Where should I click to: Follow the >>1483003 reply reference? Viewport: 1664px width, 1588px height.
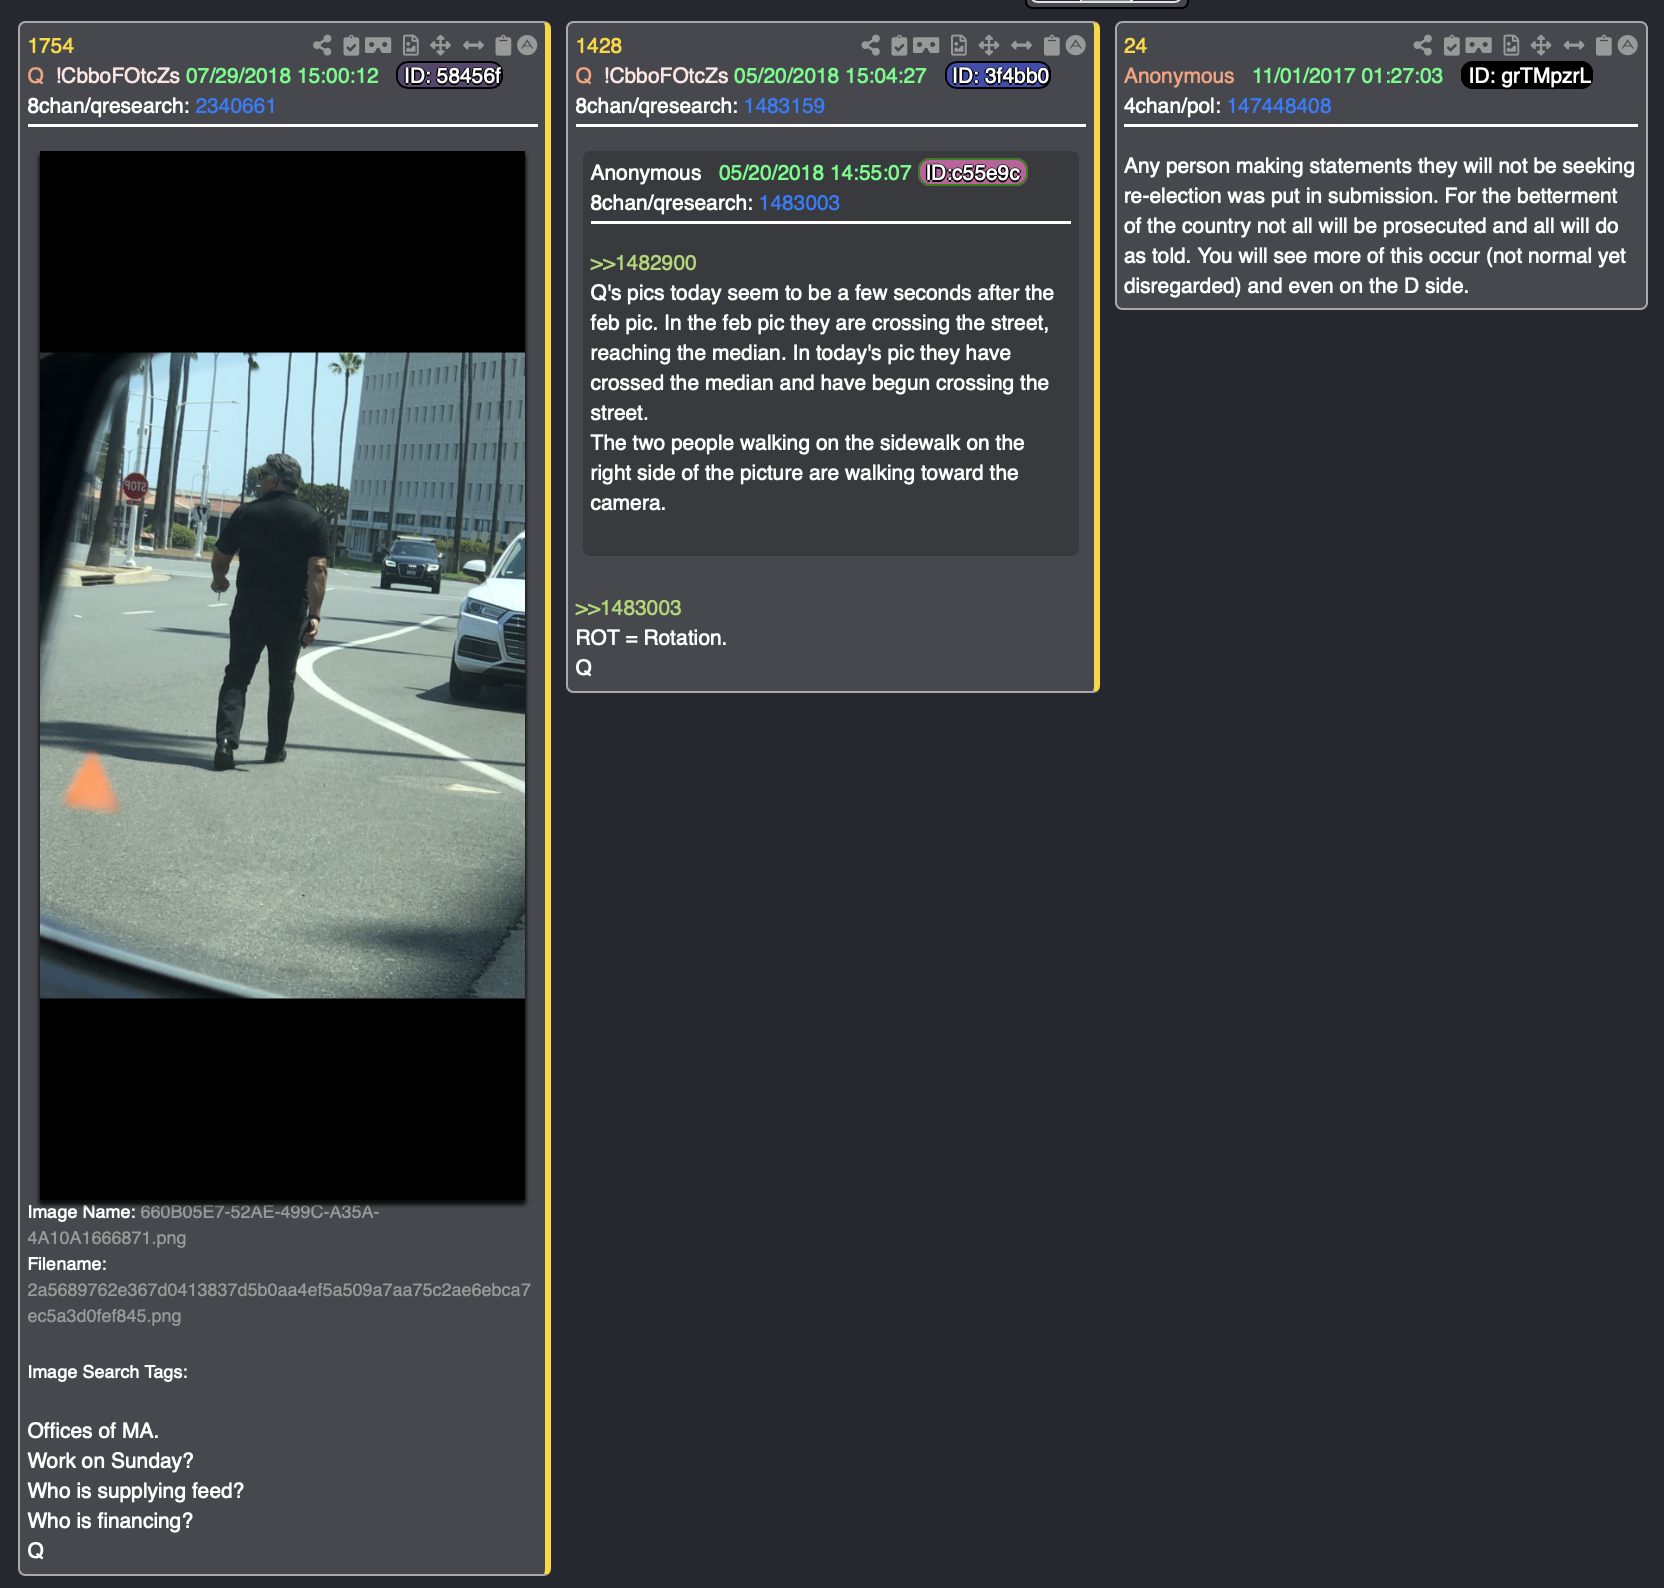click(628, 608)
